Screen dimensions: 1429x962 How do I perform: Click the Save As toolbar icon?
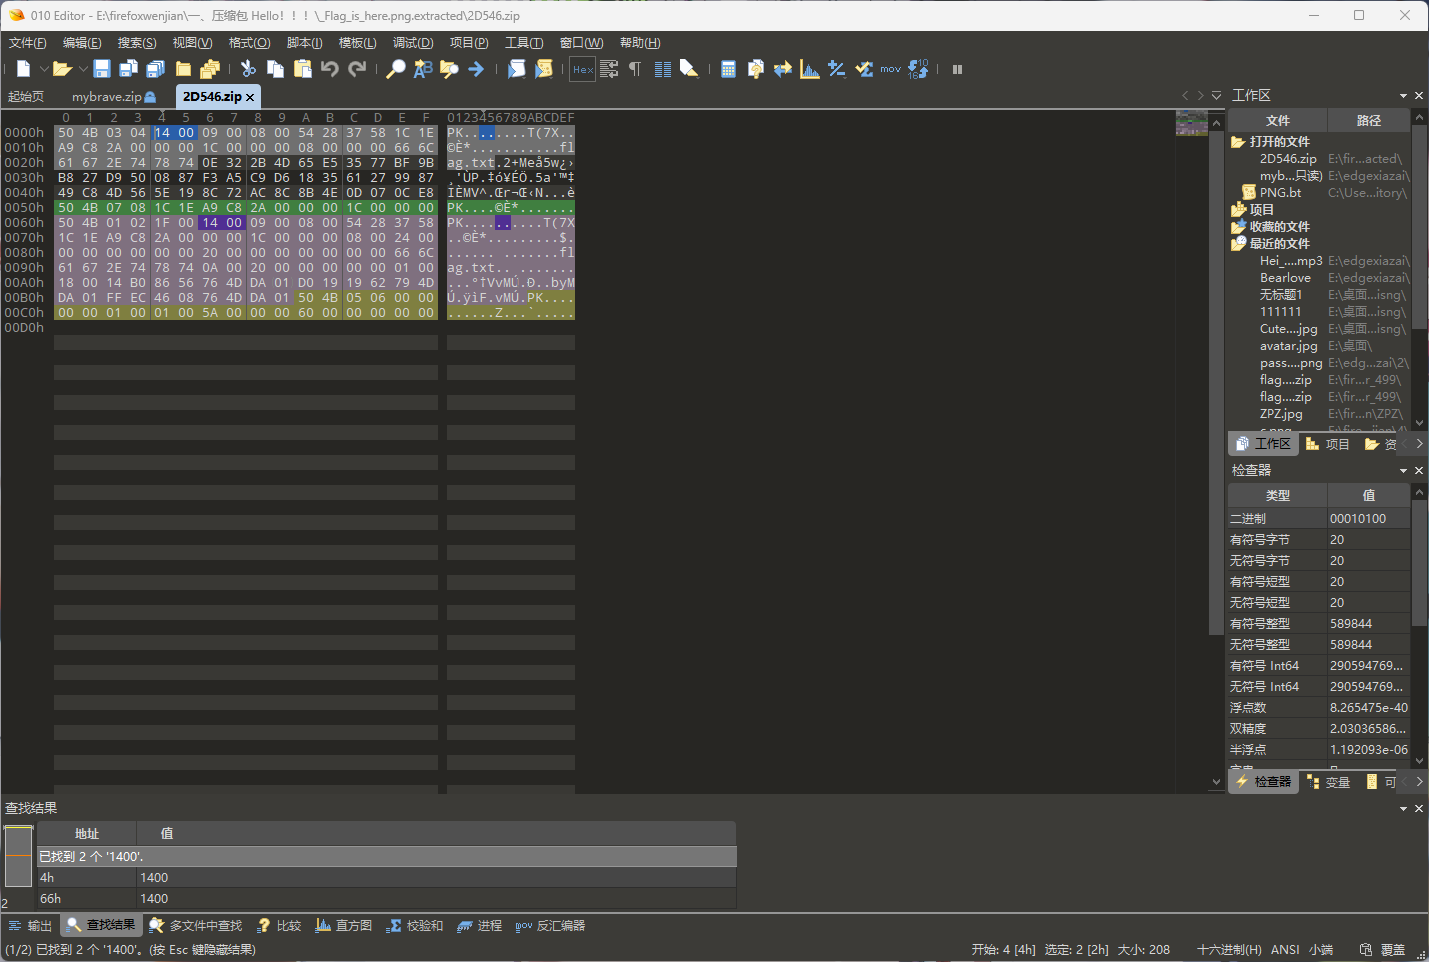click(x=128, y=69)
